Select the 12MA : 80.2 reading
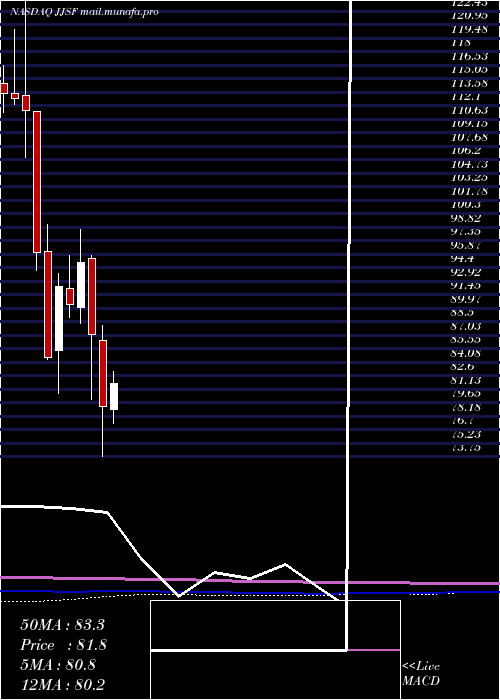 (x=62, y=685)
